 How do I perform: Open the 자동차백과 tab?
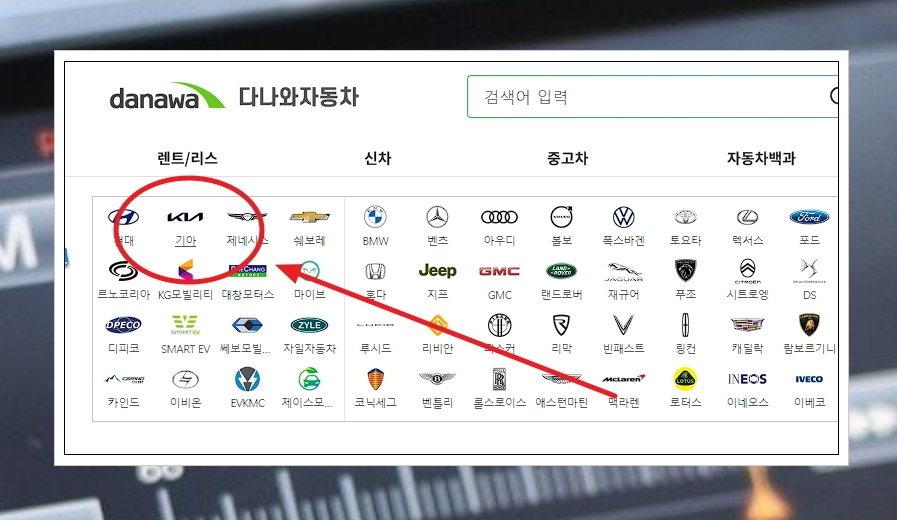(x=761, y=158)
